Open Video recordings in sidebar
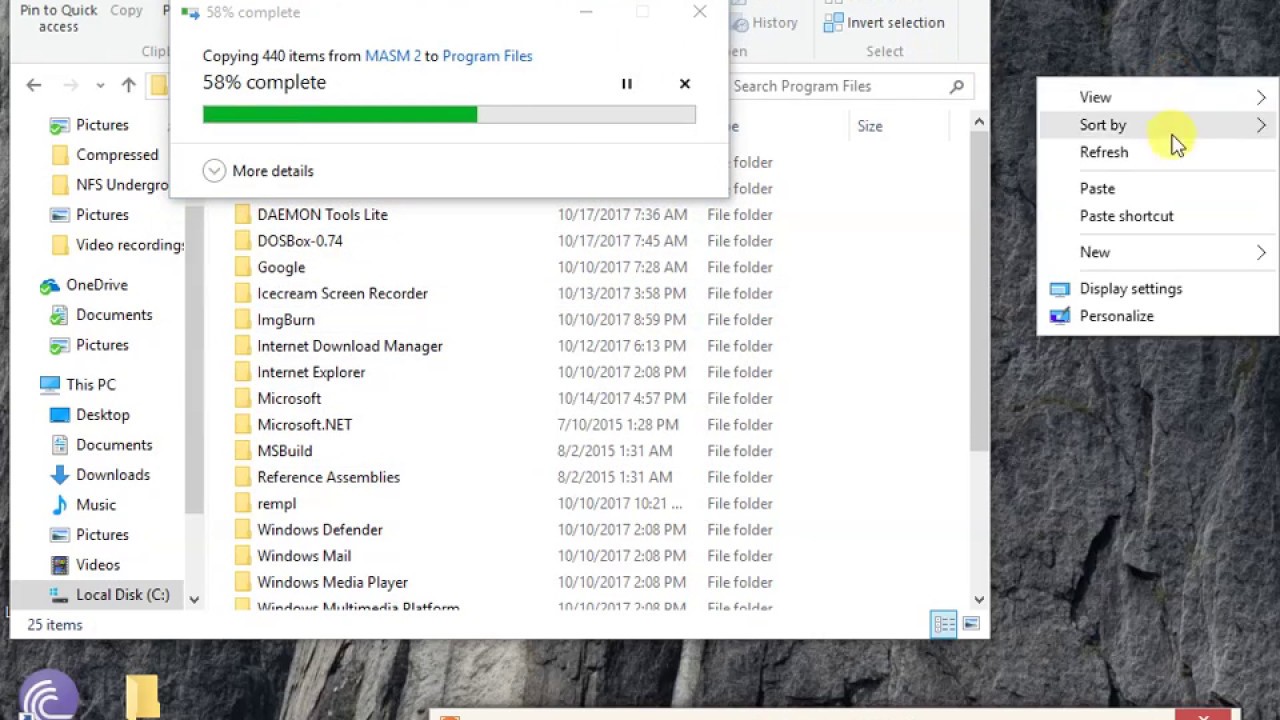The image size is (1280, 720). click(x=115, y=245)
